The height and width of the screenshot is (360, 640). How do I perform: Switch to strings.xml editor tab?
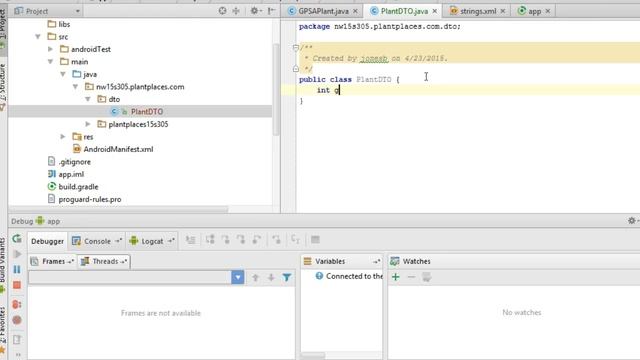coord(478,11)
